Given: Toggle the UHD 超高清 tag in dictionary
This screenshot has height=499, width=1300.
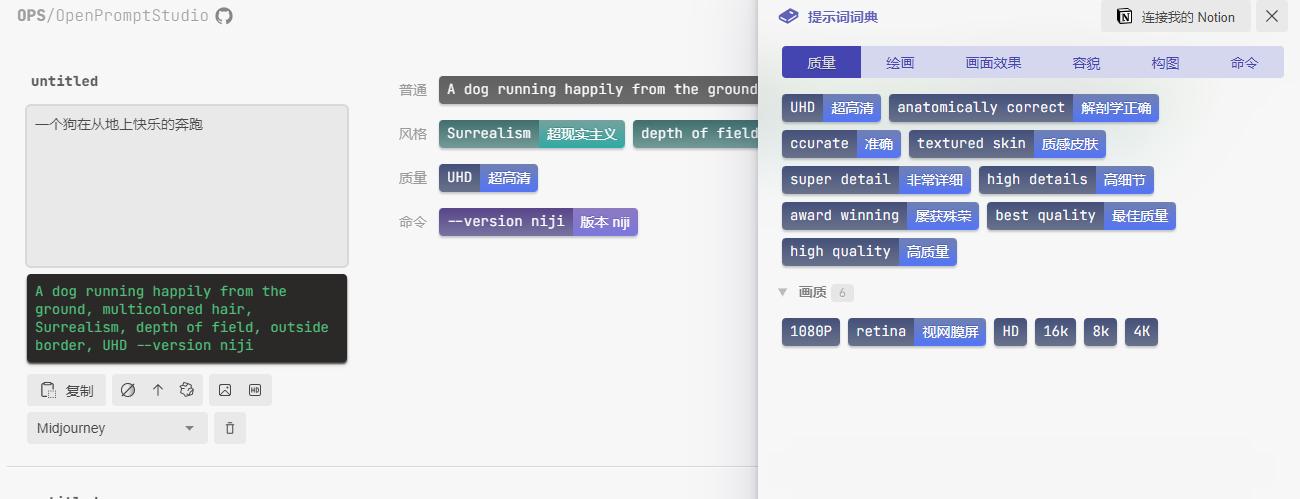Looking at the screenshot, I should click(x=831, y=108).
